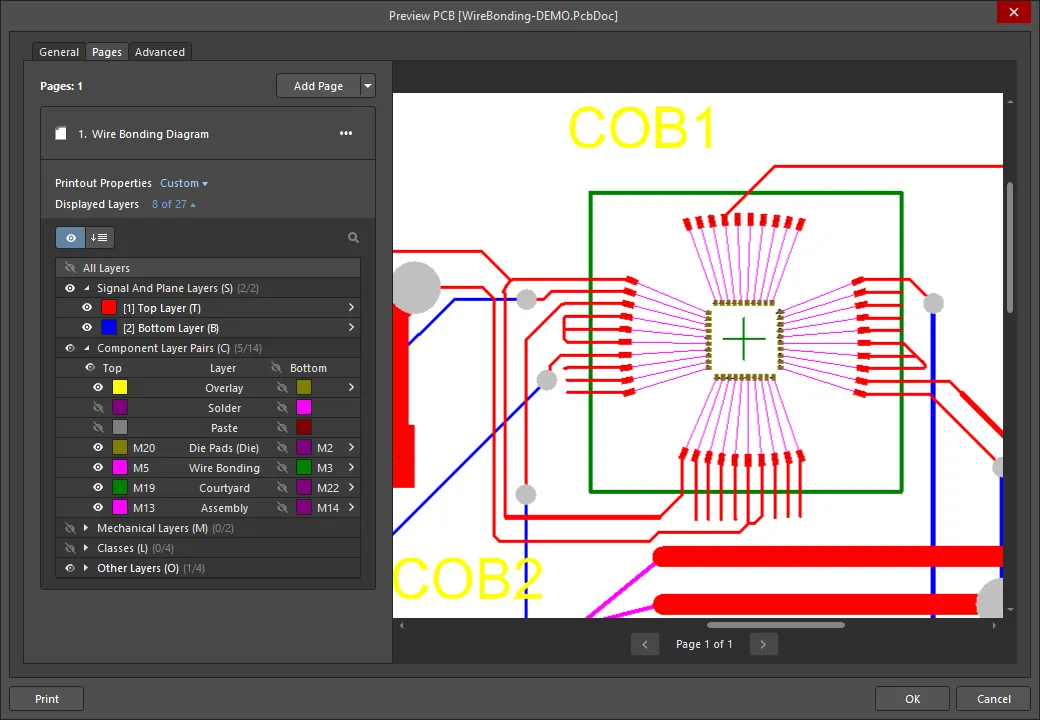Viewport: 1040px width, 720px height.
Task: Click the search icon in the layers panel
Action: pos(353,238)
